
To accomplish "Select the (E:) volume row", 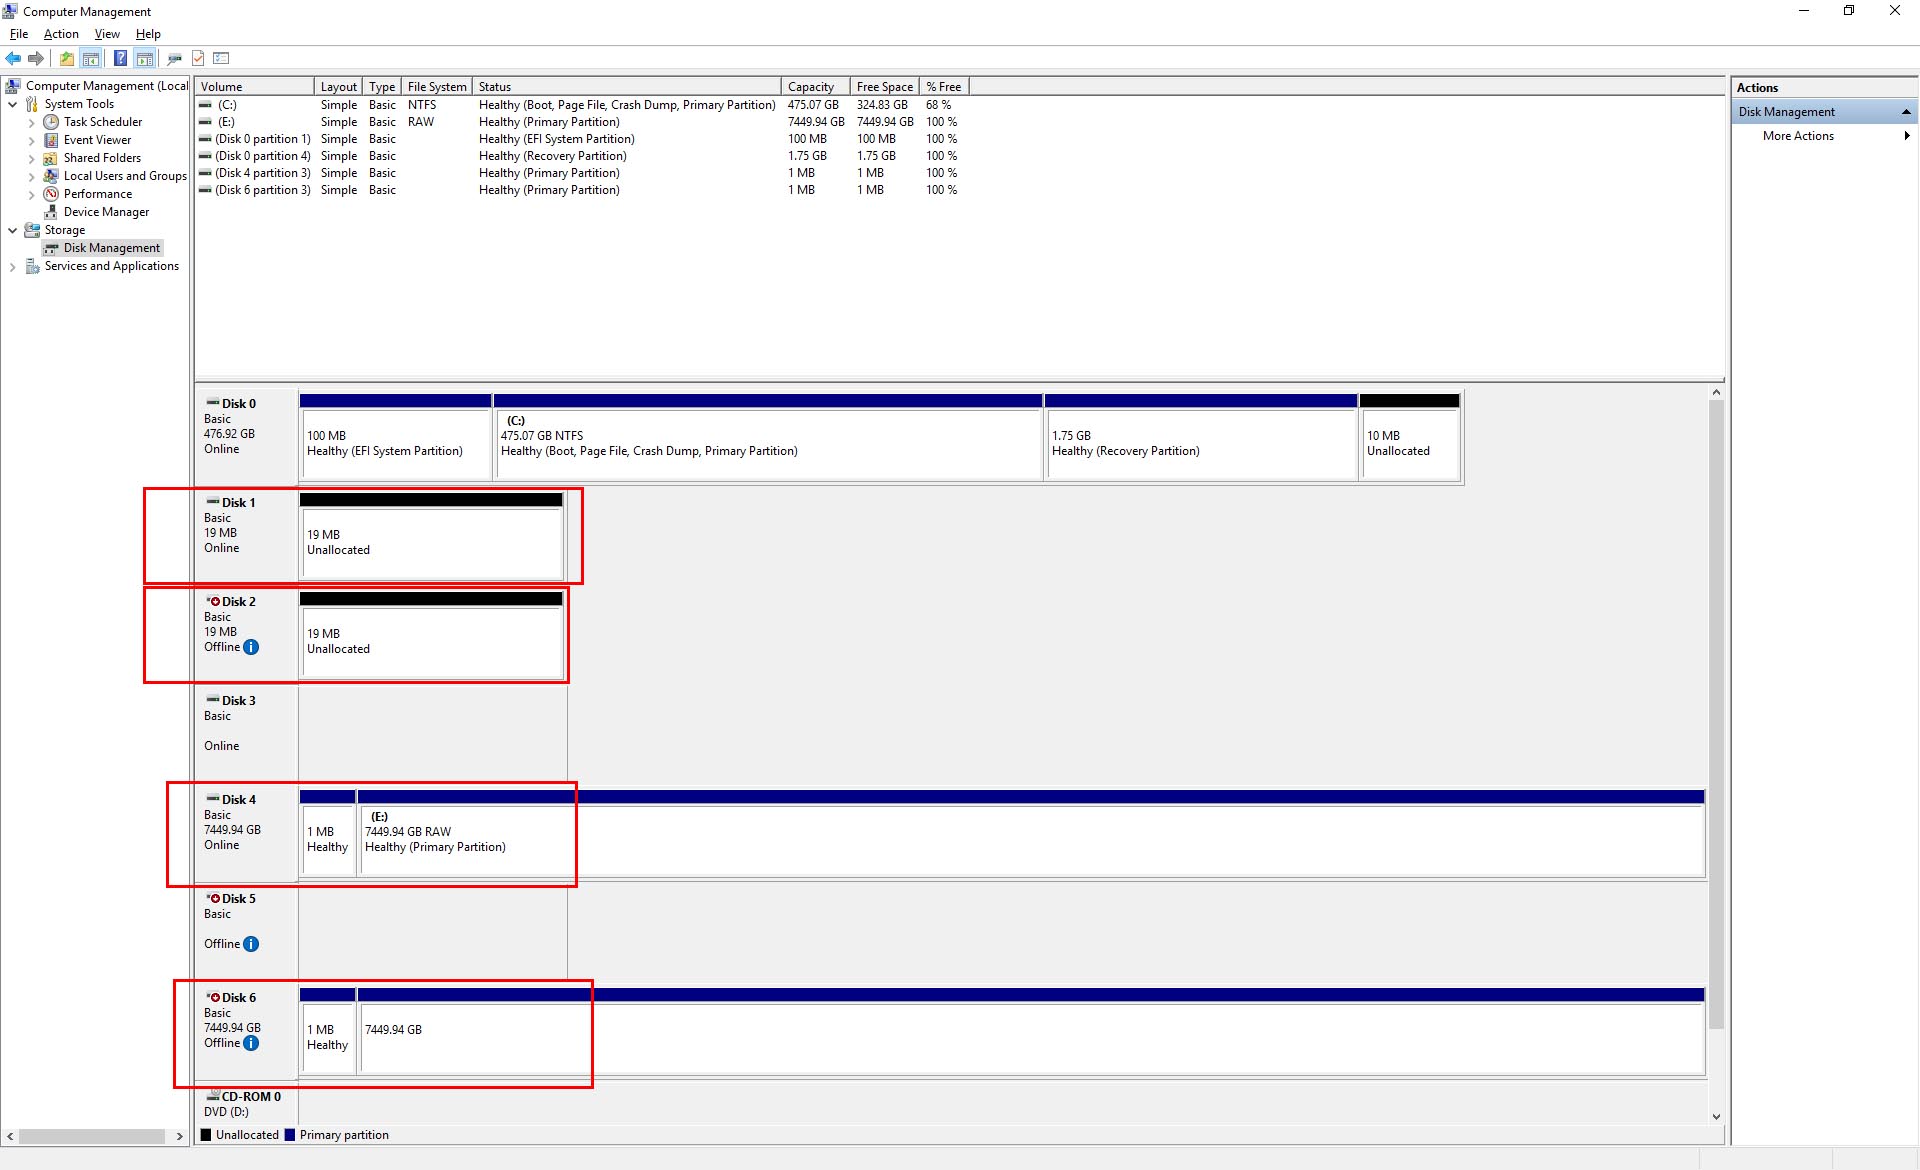I will tap(580, 122).
